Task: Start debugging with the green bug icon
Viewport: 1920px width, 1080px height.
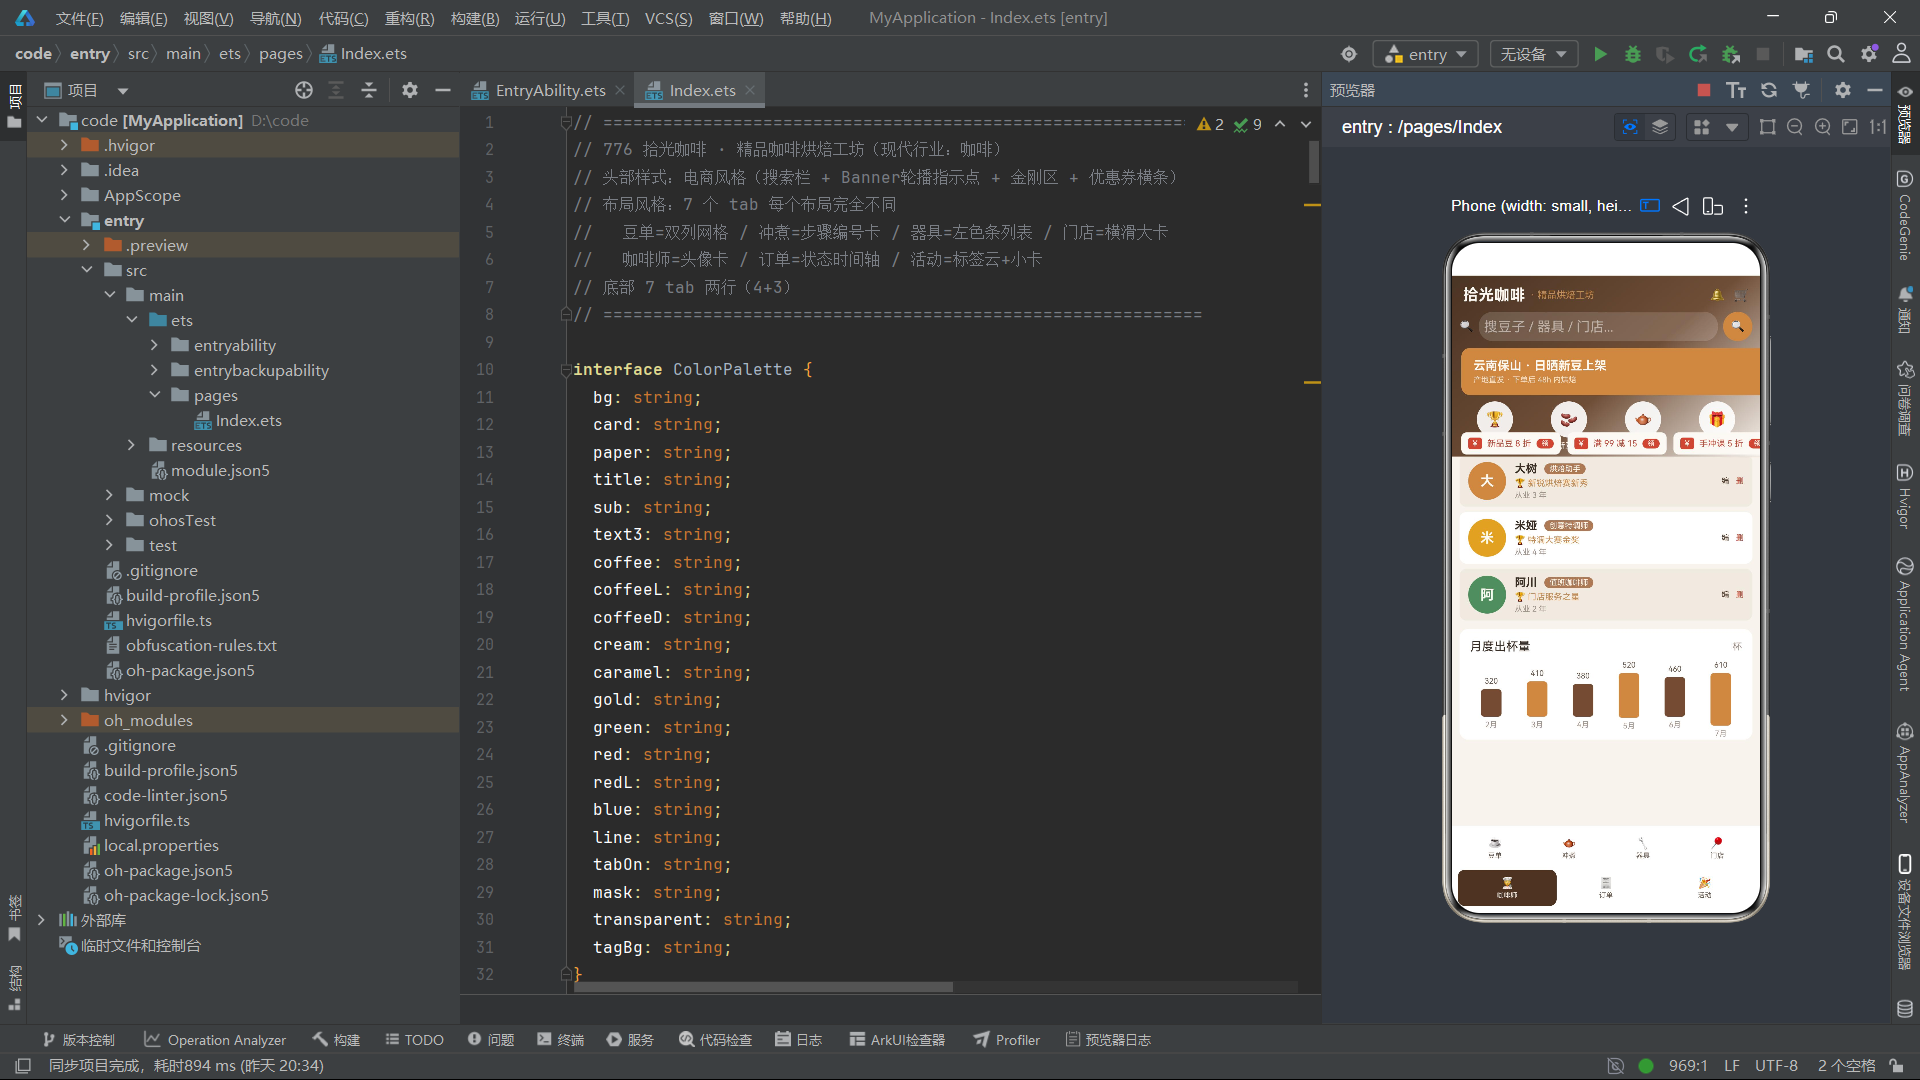Action: pos(1633,54)
